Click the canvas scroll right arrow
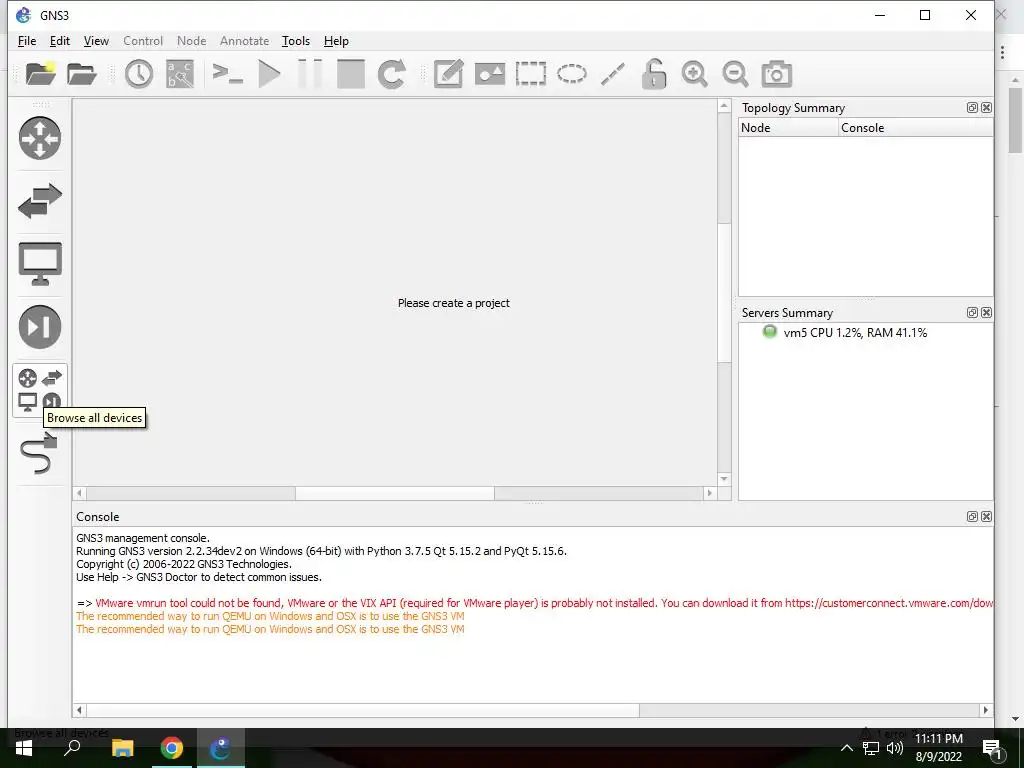Screen dimensions: 1024x768 [710, 493]
